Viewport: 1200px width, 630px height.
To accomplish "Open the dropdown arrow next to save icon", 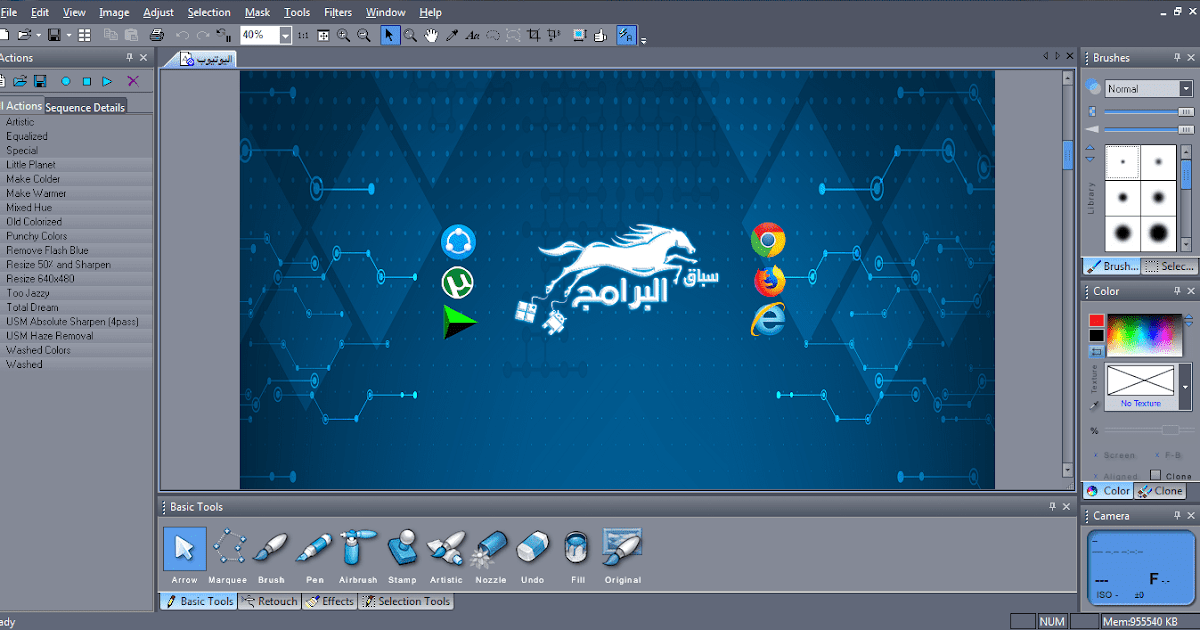I will (x=68, y=35).
